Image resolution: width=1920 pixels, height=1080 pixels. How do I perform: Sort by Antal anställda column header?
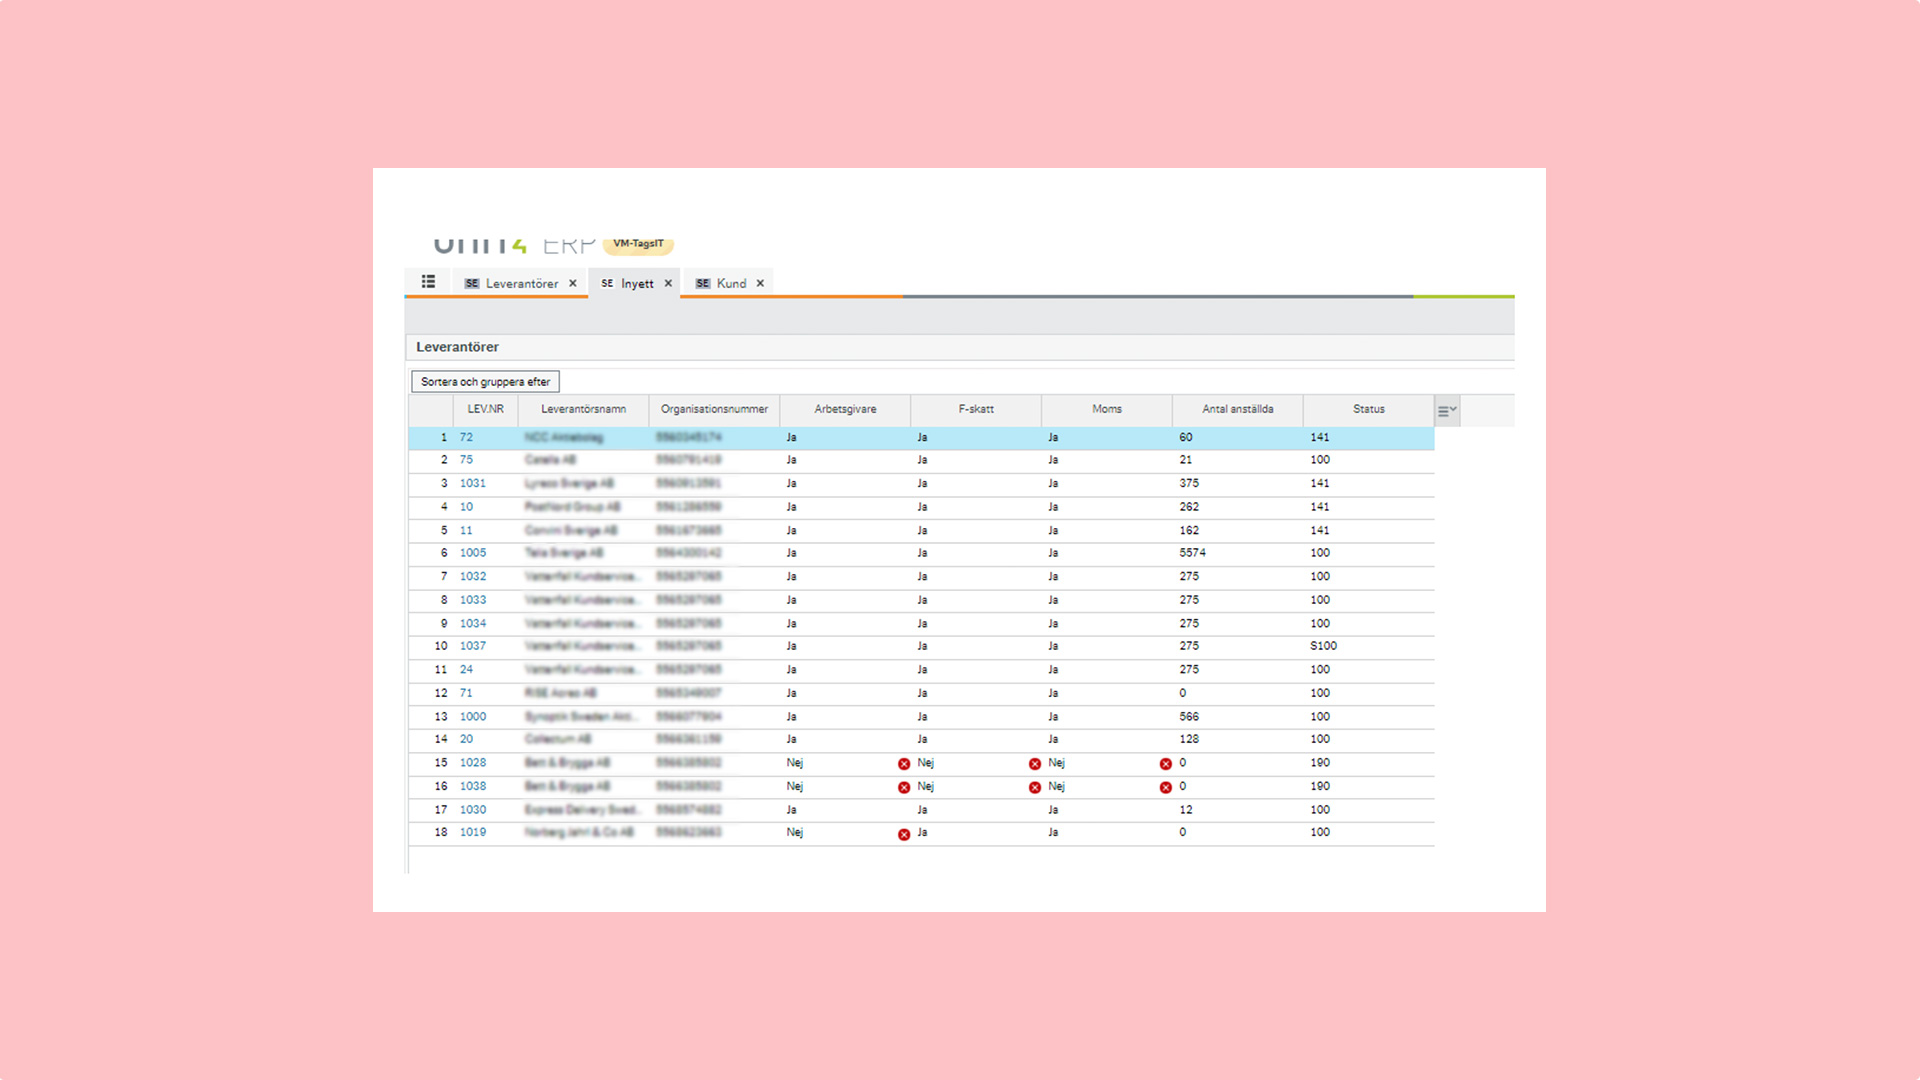[x=1238, y=409]
